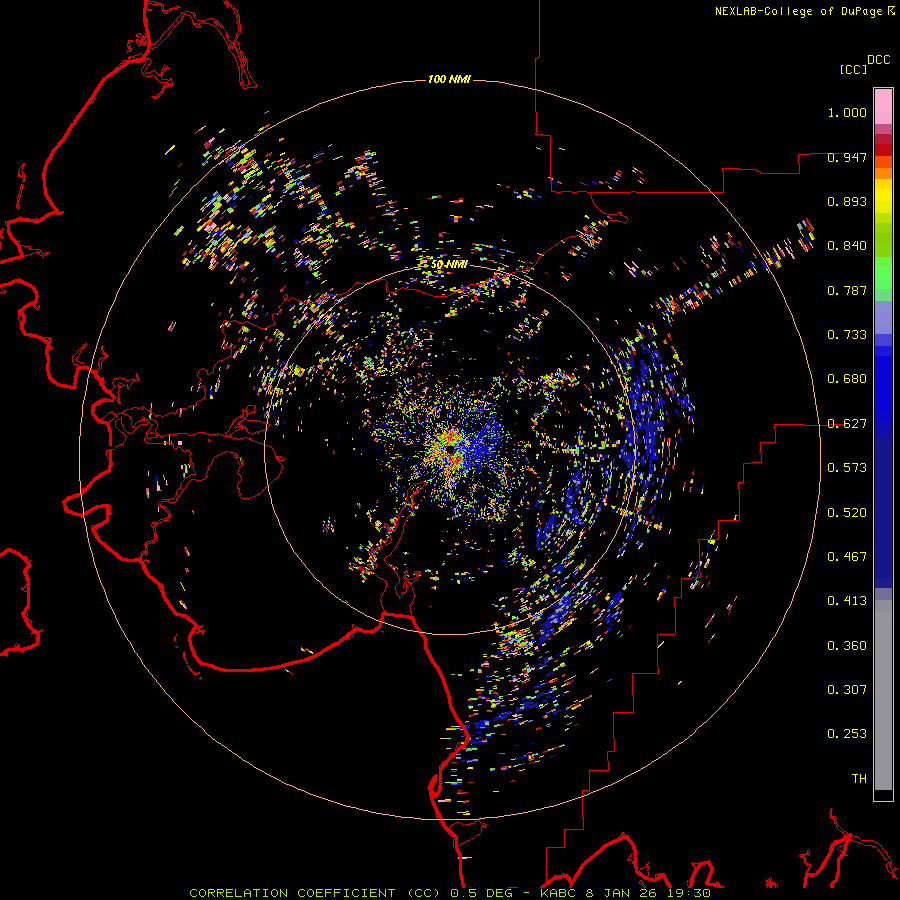Image resolution: width=900 pixels, height=900 pixels.
Task: Select the 0.413 scale value
Action: click(x=847, y=601)
